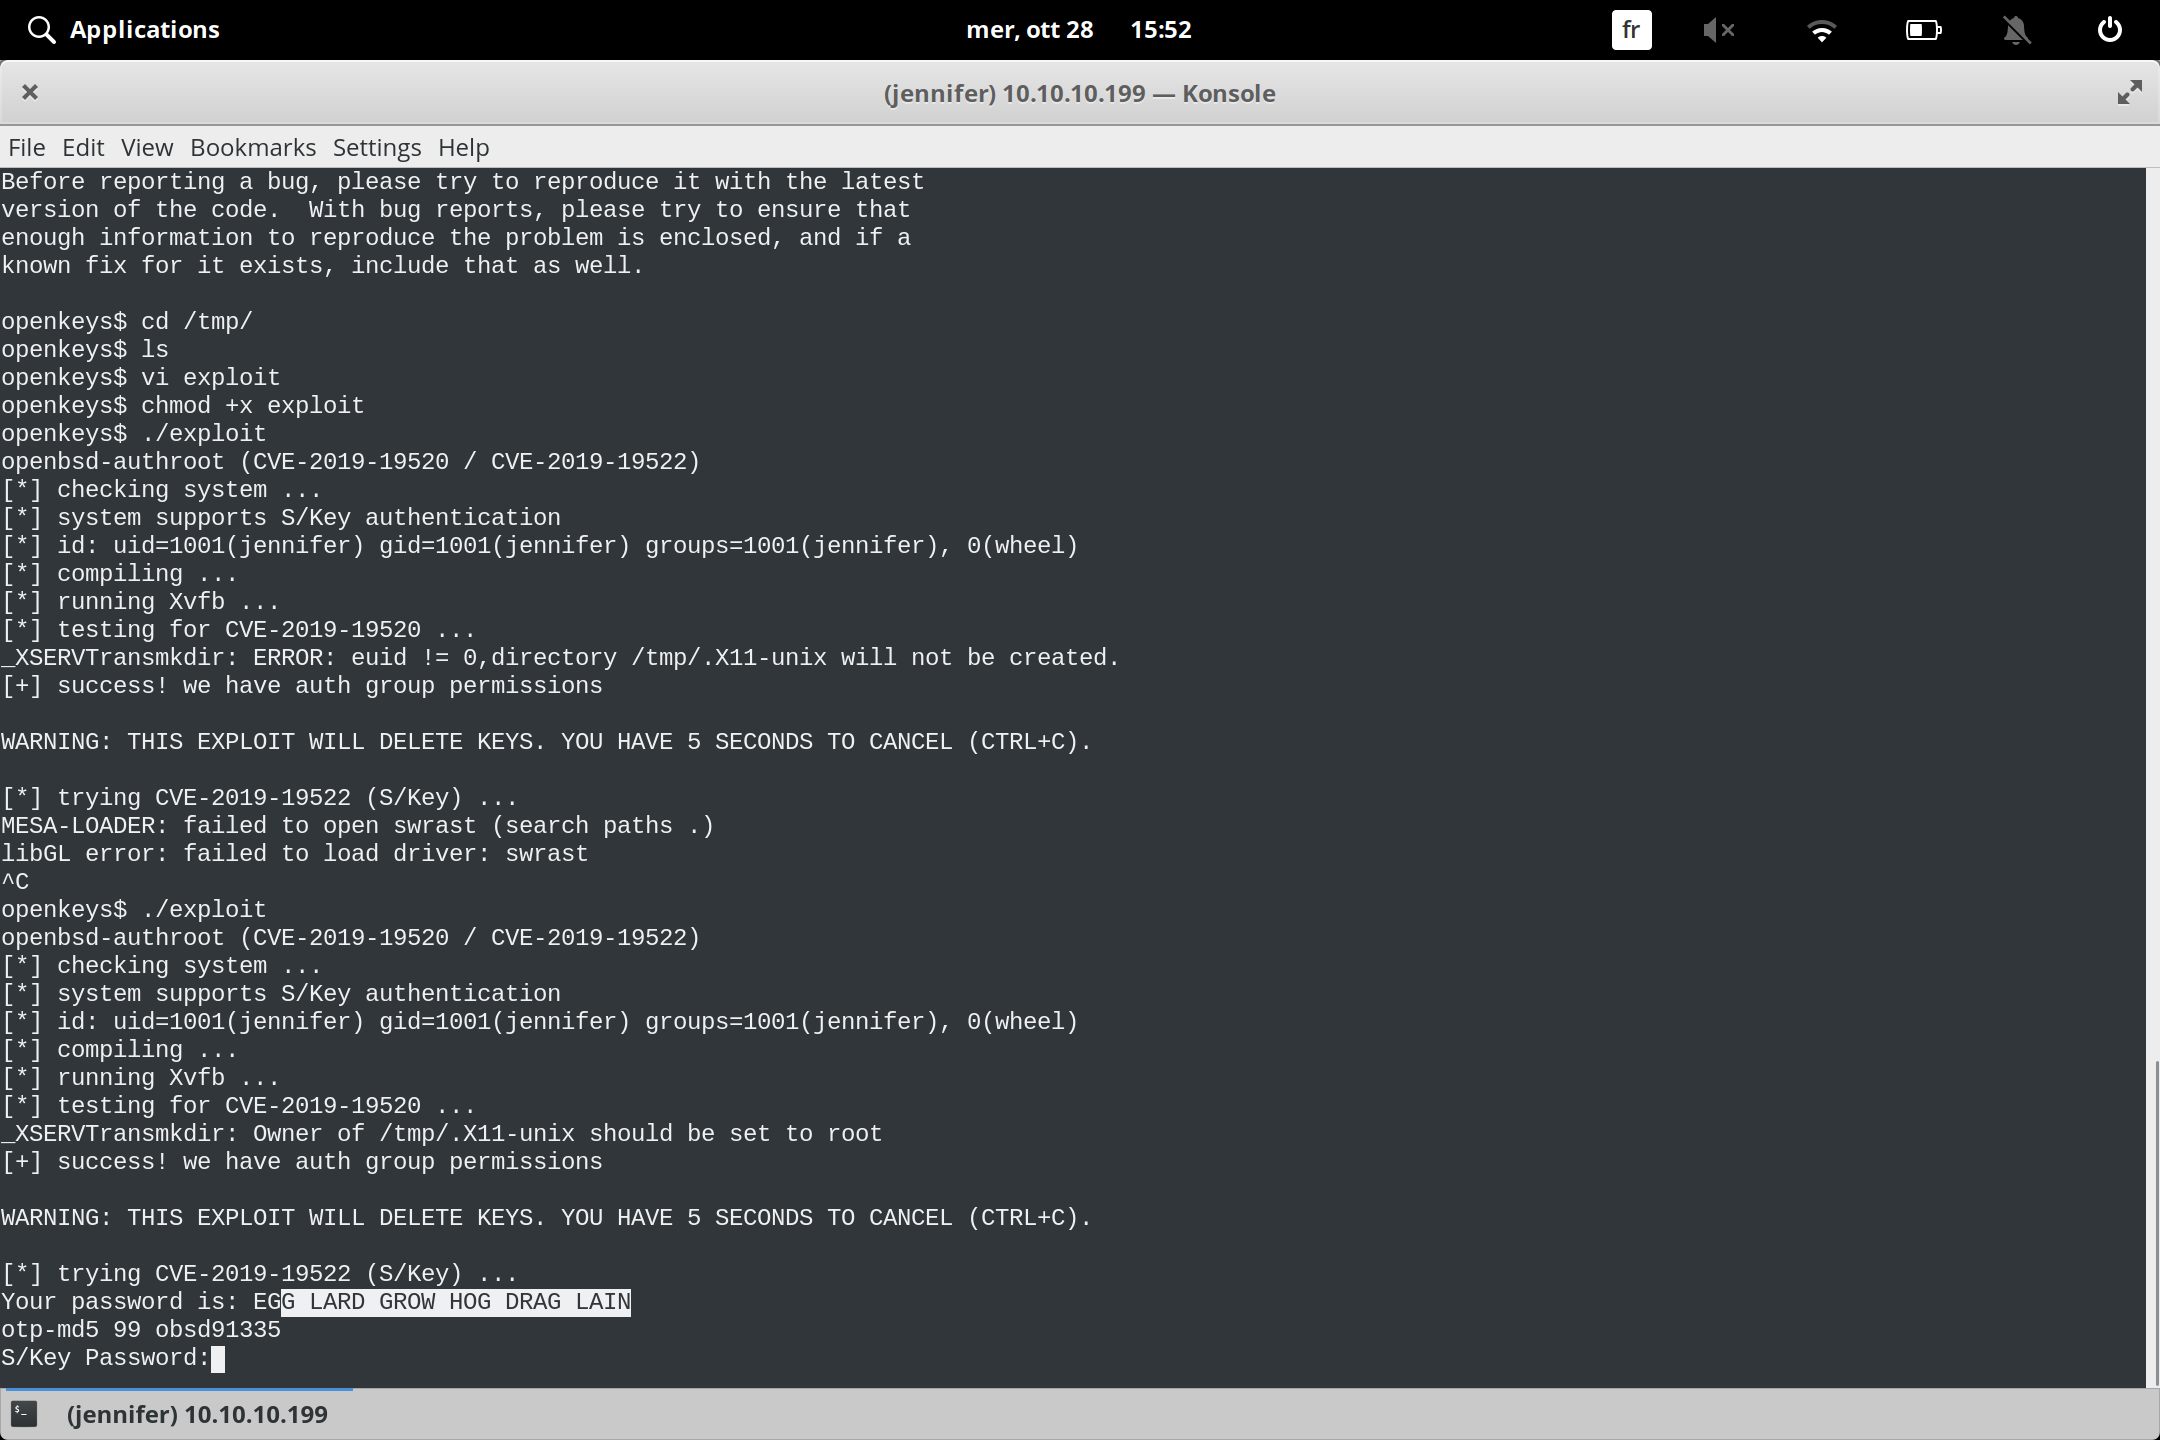2160x1440 pixels.
Task: Open the Bookmarks menu
Action: click(x=254, y=147)
